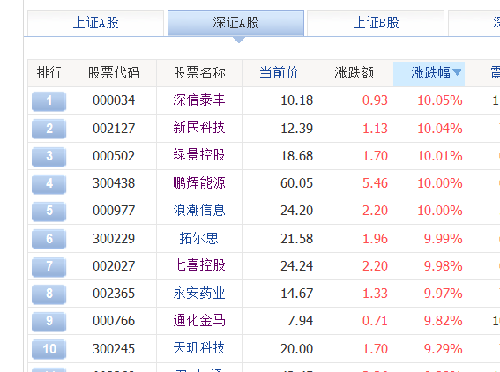Switch to the 上证A股 tab
The image size is (500, 372).
coord(96,23)
